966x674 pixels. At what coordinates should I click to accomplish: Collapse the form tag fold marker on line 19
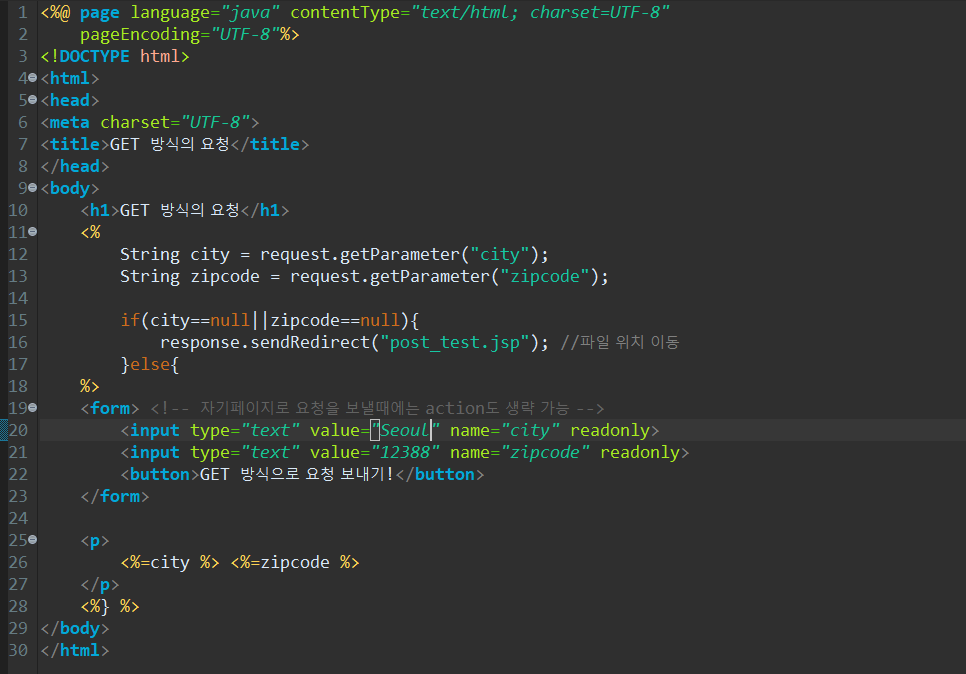coord(33,408)
